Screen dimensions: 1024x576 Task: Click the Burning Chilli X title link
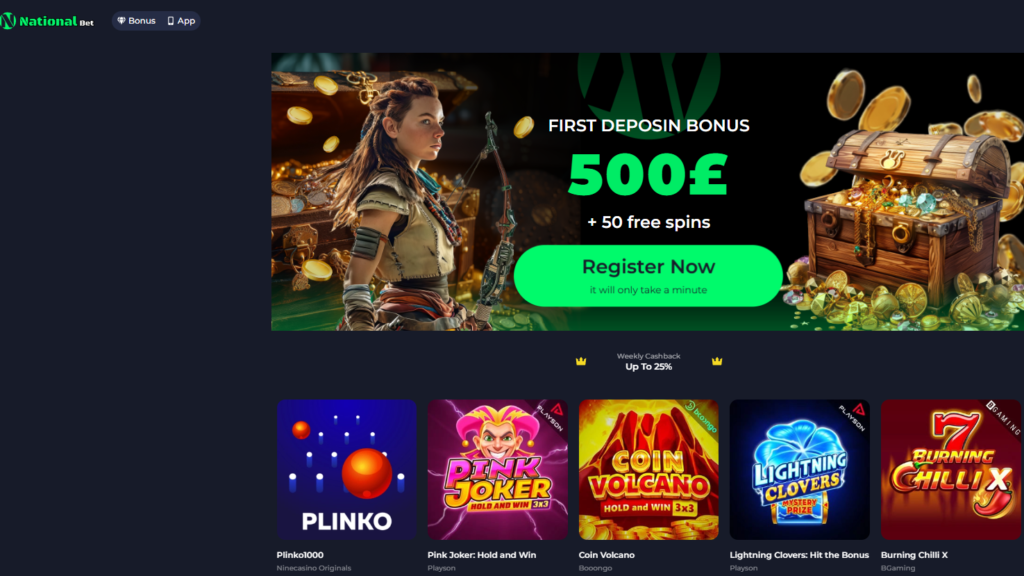[x=914, y=555]
